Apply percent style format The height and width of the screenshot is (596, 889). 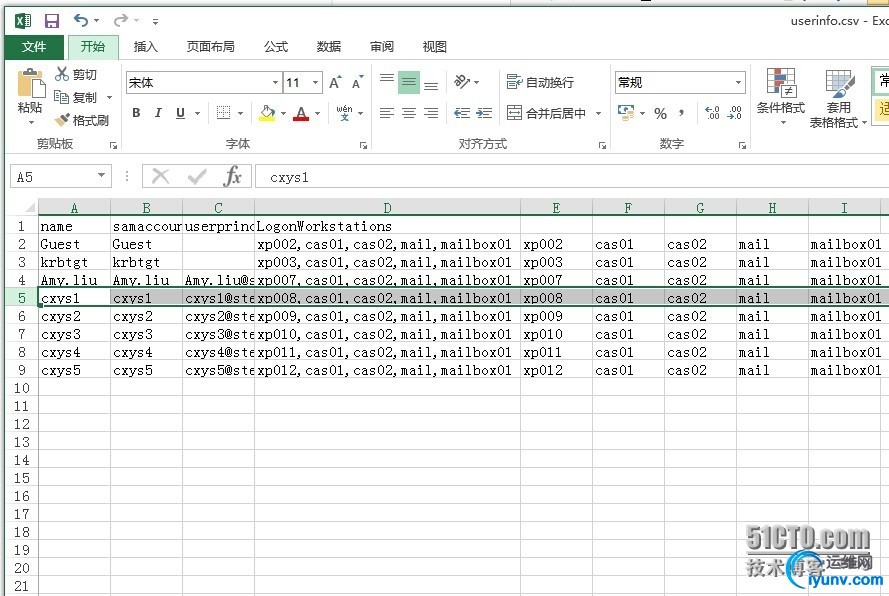click(660, 113)
